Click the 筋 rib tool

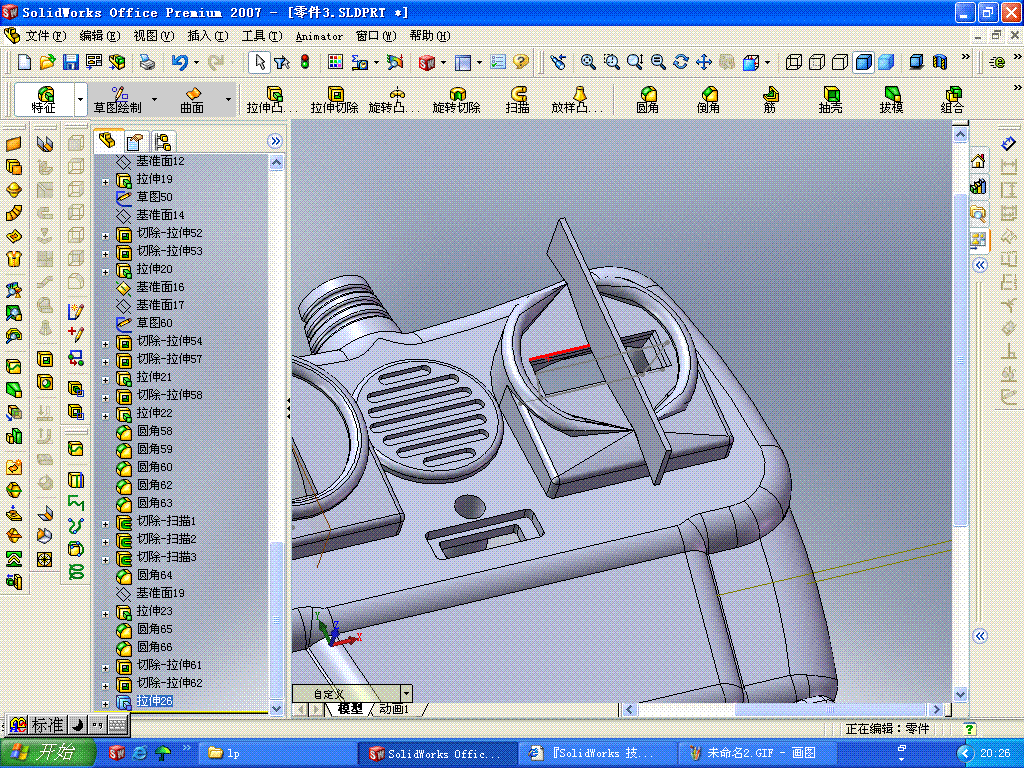[x=770, y=100]
